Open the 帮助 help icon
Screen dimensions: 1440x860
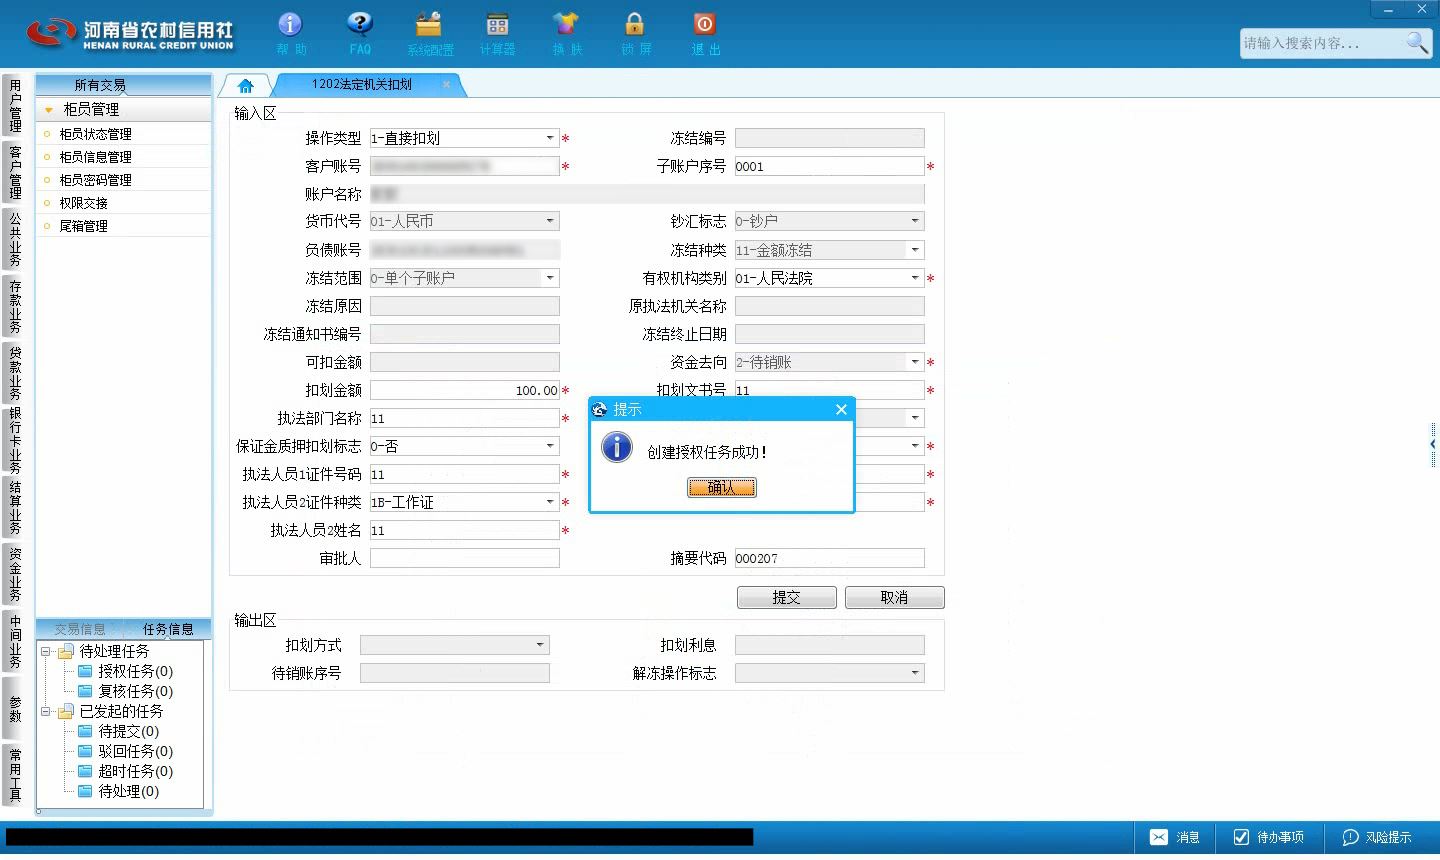290,33
